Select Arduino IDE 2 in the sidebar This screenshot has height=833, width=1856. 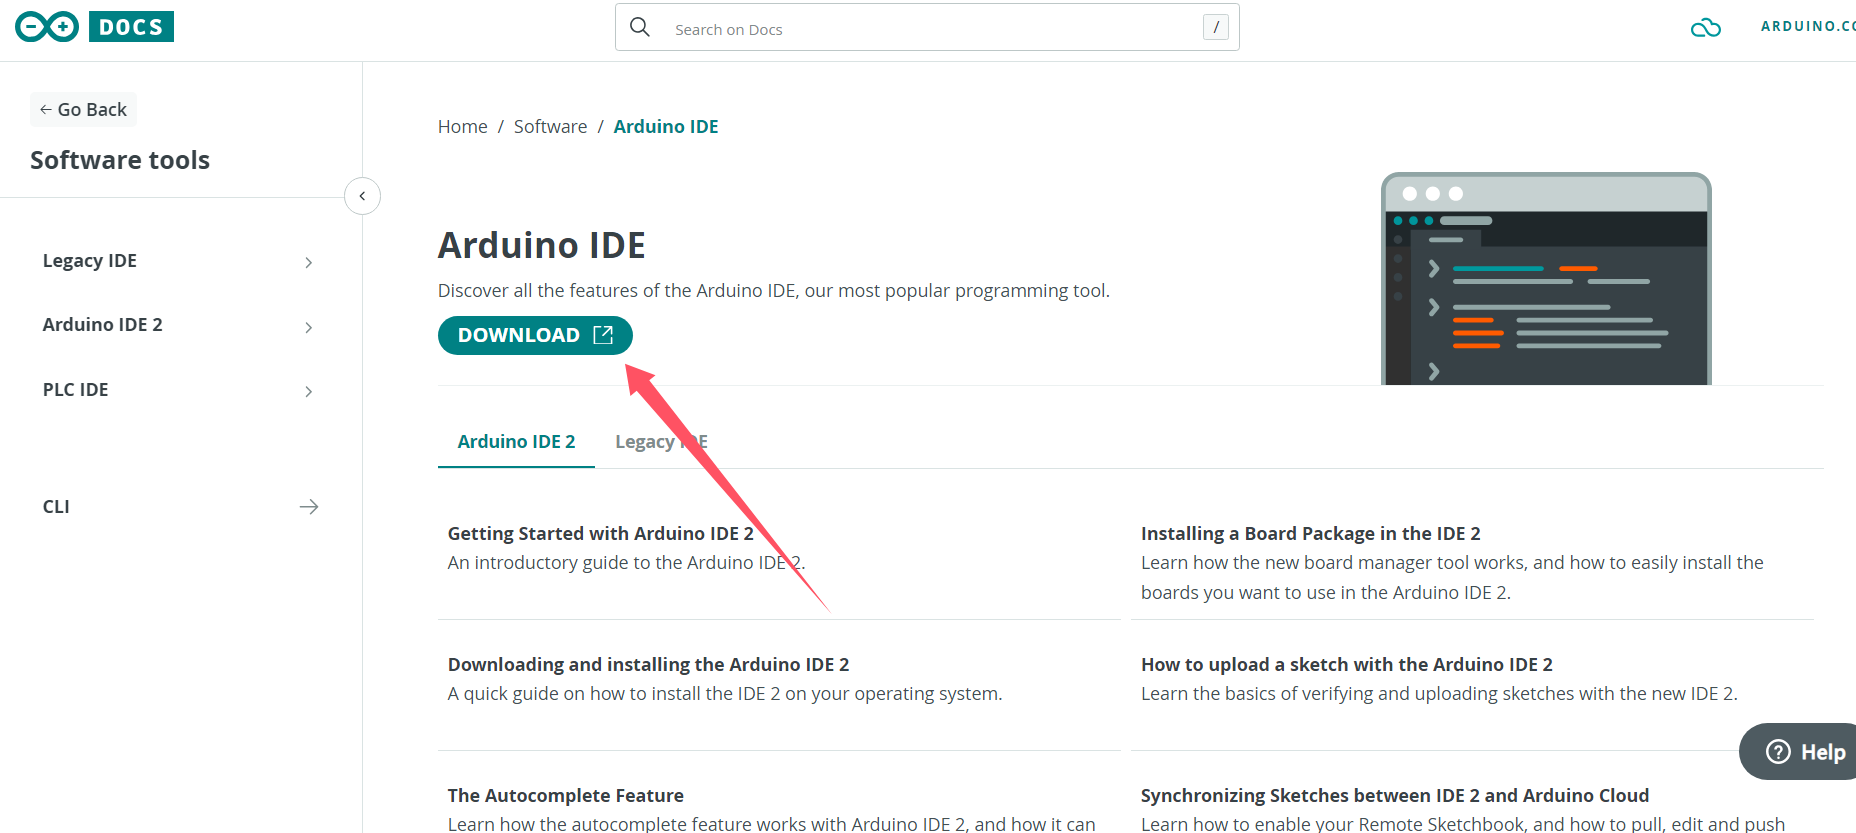click(102, 325)
